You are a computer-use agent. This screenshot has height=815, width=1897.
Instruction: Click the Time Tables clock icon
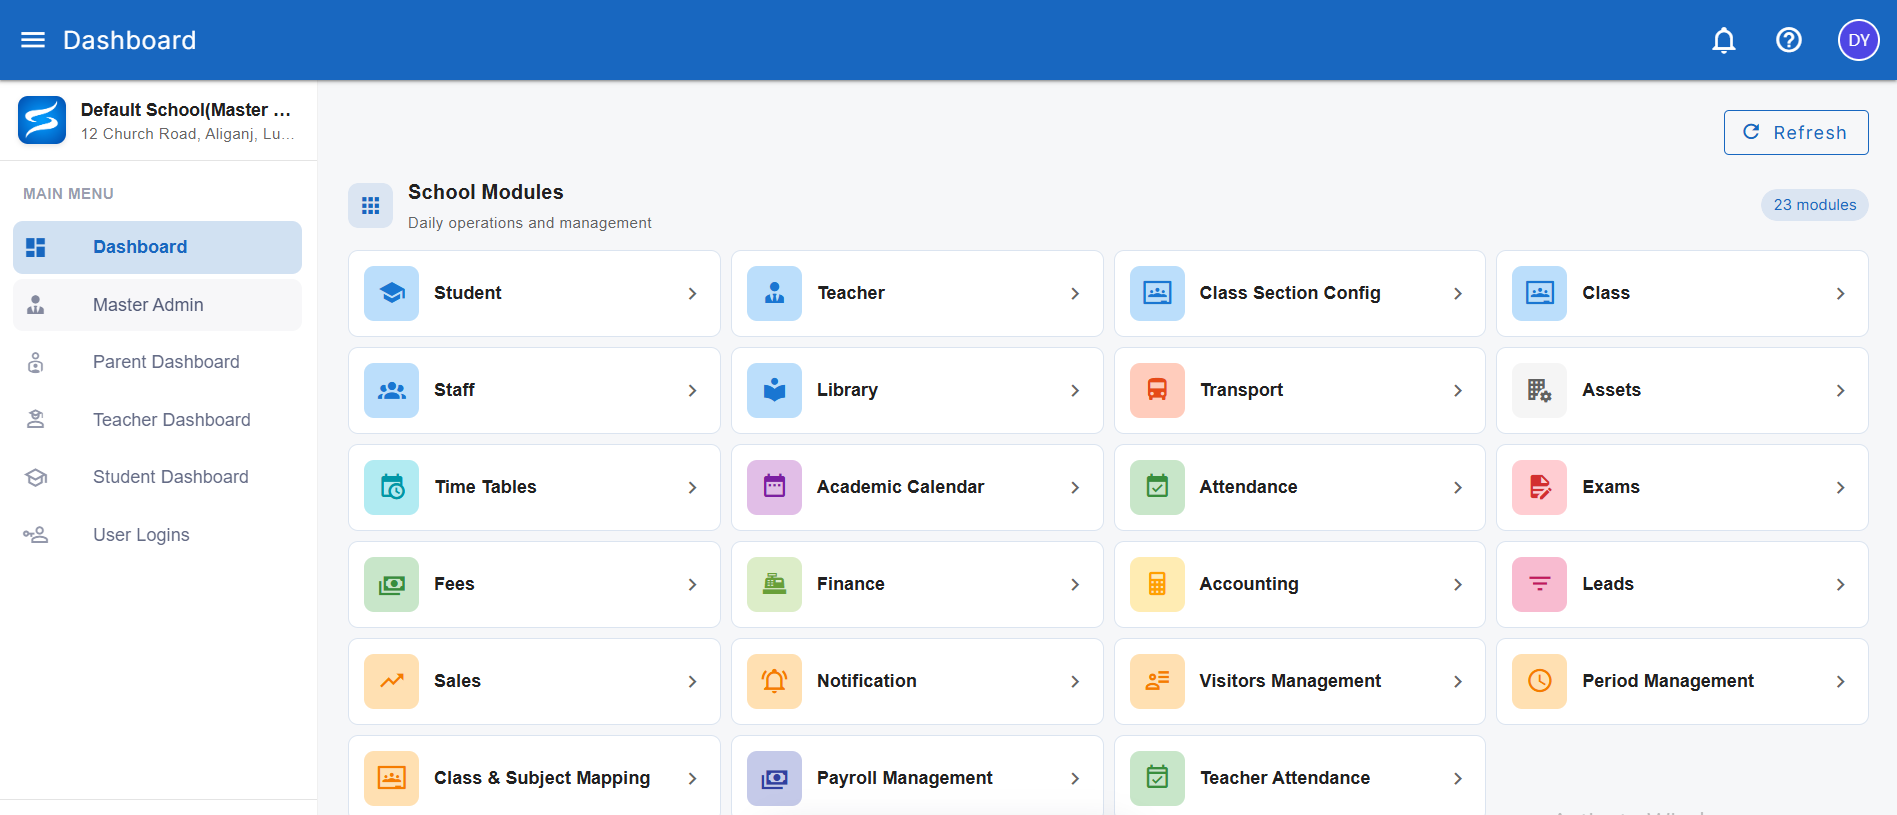click(392, 487)
